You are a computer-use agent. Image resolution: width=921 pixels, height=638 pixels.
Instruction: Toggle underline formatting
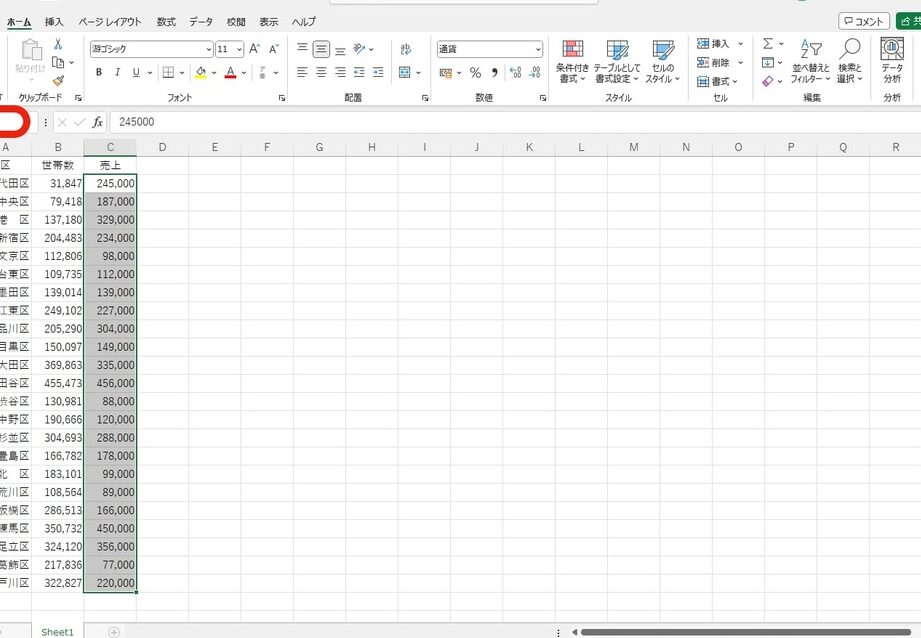(x=136, y=72)
